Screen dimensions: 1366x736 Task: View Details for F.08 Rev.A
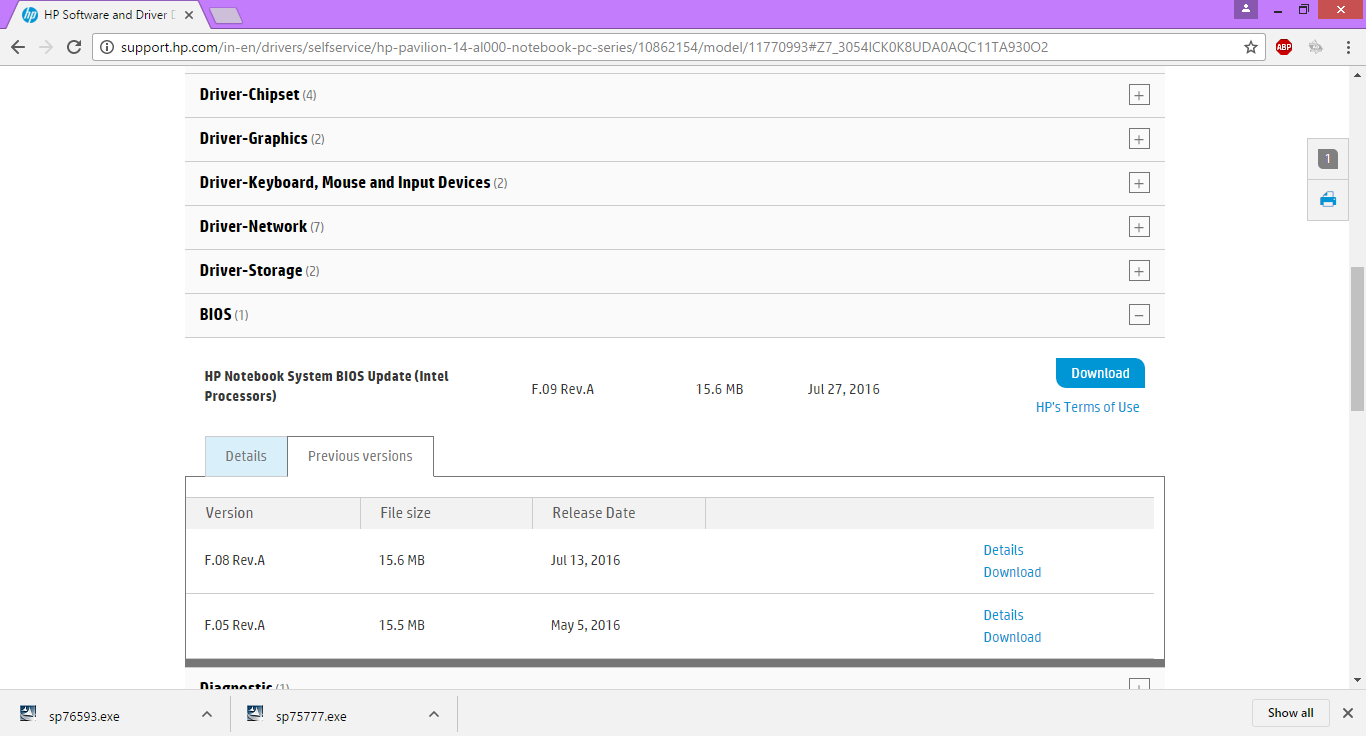tap(1003, 550)
